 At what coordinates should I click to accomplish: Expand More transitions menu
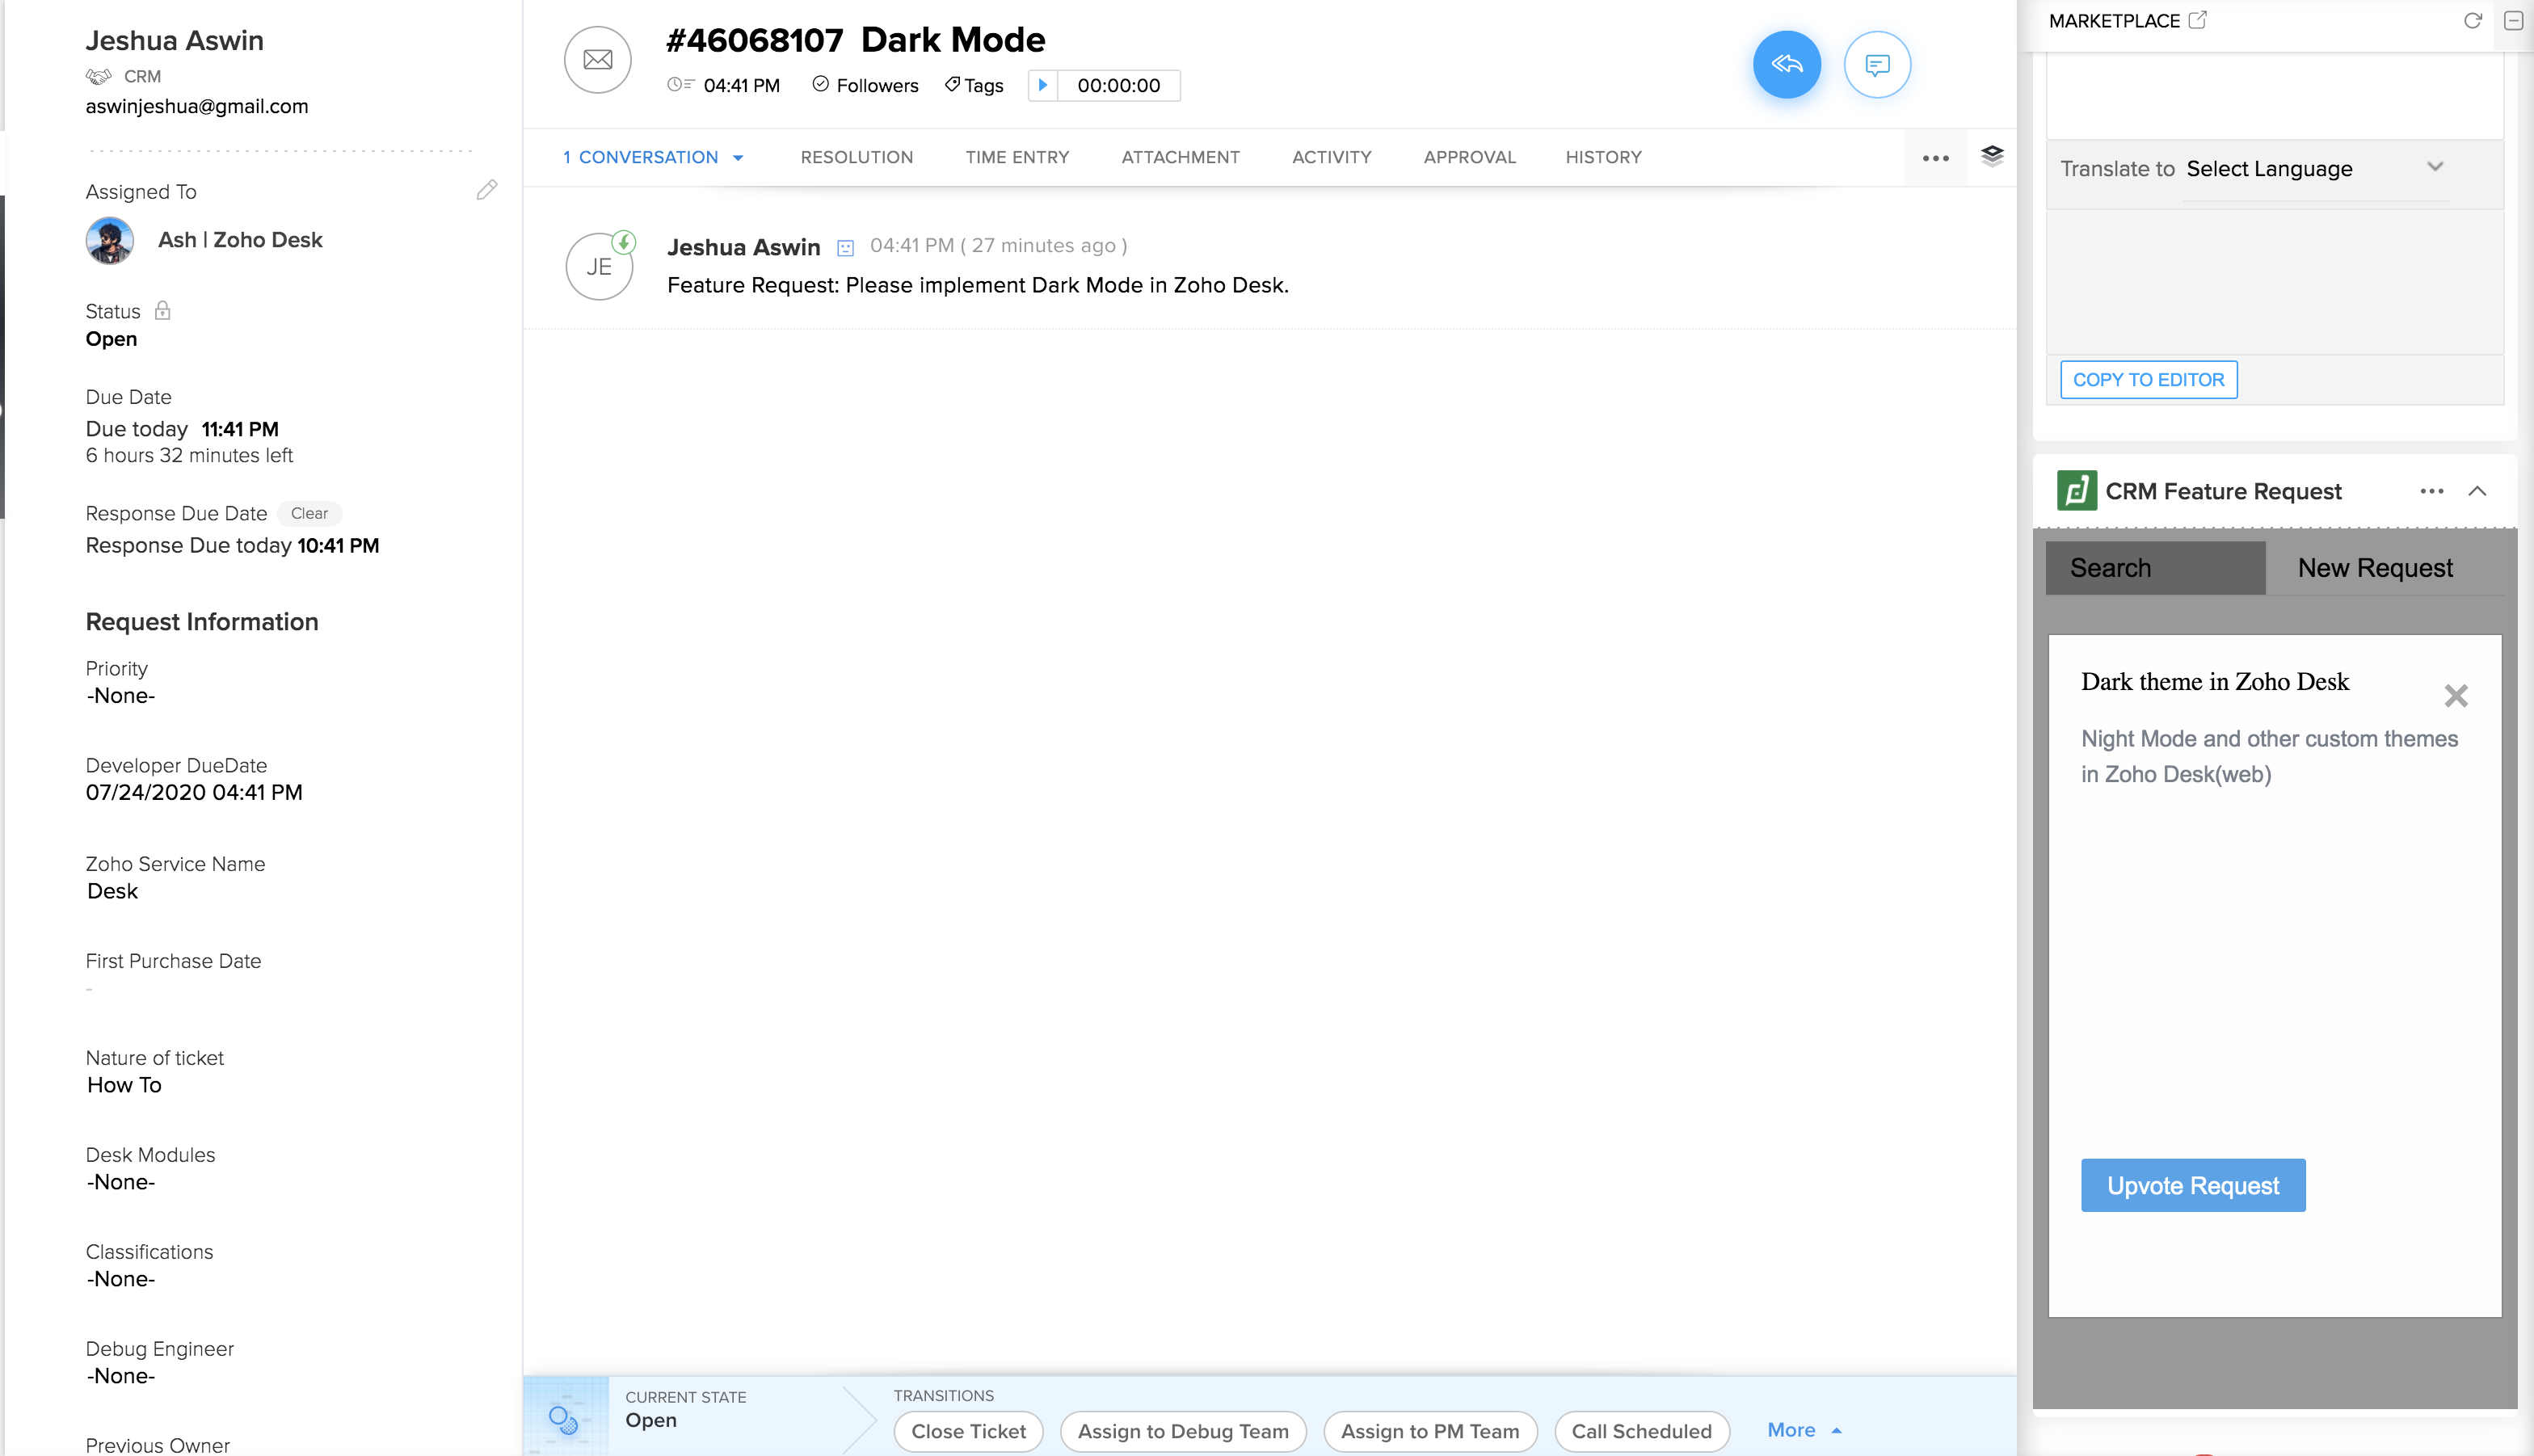(1803, 1430)
